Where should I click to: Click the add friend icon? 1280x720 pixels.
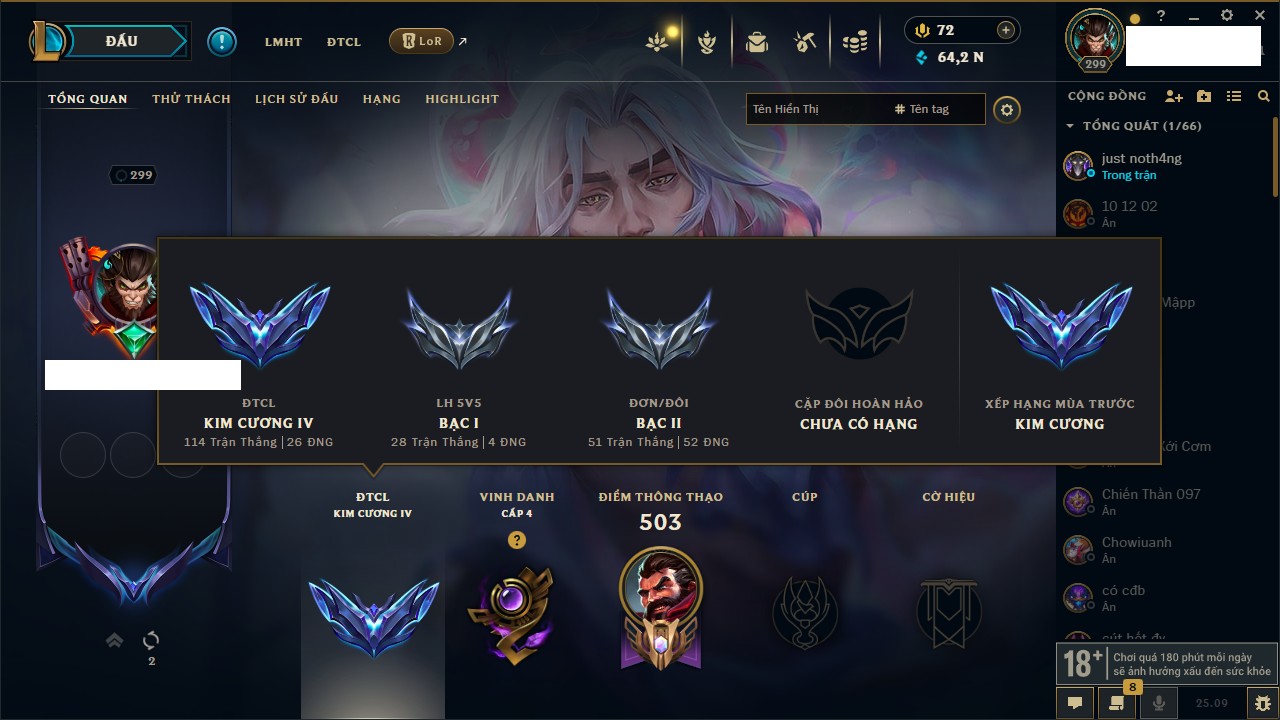[1174, 96]
